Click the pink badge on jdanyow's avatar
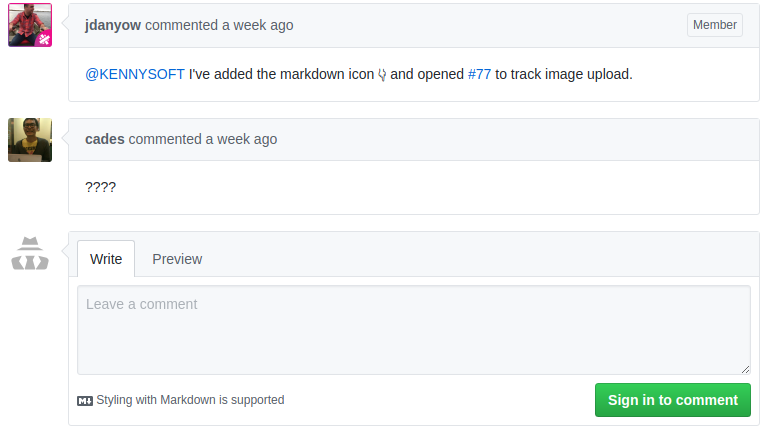Viewport: 765px width, 429px height. point(44,39)
